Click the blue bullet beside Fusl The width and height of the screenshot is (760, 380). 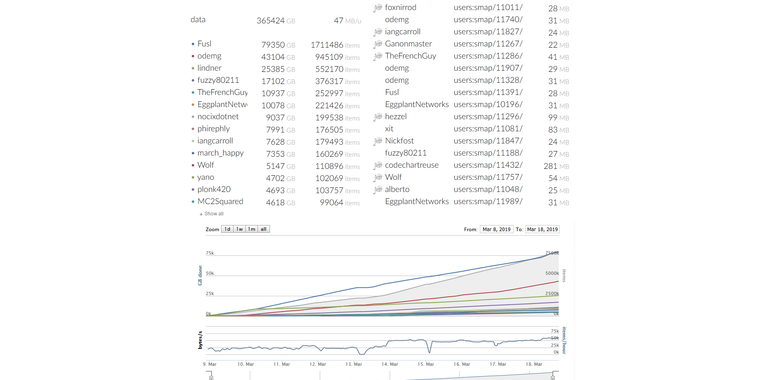193,44
